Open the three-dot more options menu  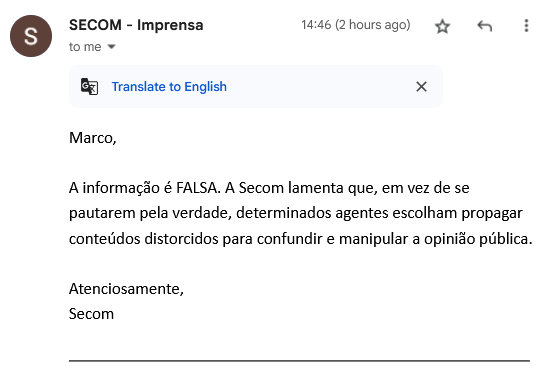[x=526, y=26]
